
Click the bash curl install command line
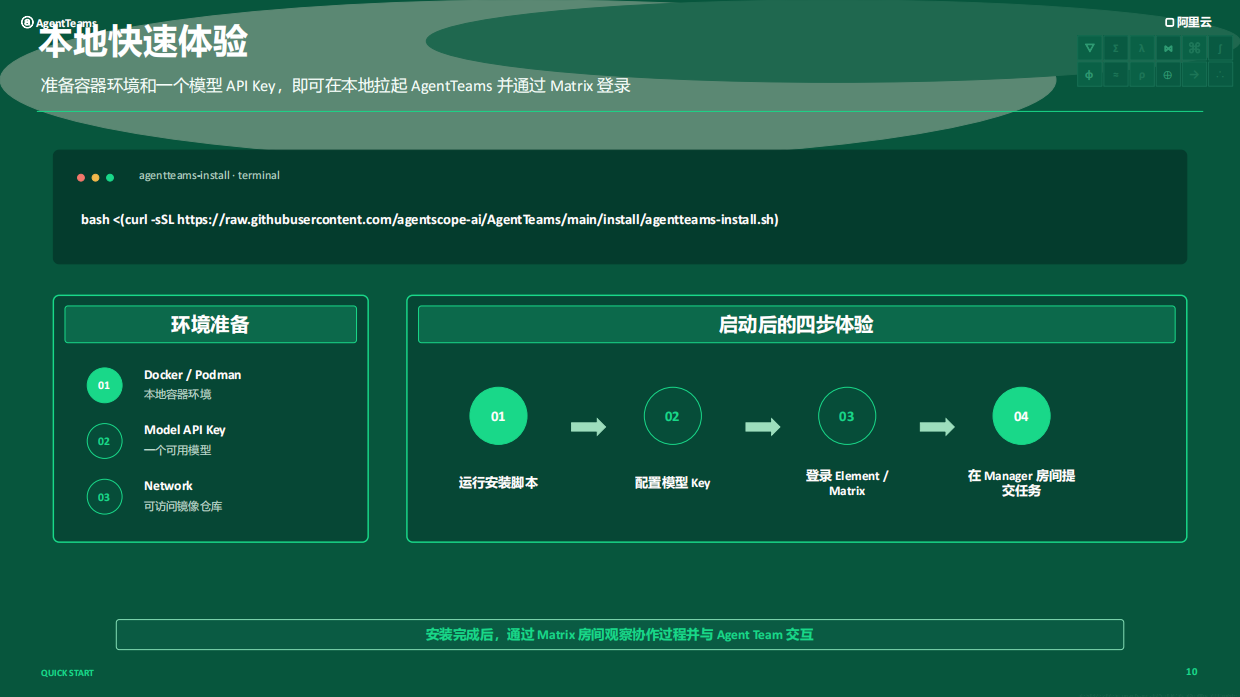tap(430, 219)
